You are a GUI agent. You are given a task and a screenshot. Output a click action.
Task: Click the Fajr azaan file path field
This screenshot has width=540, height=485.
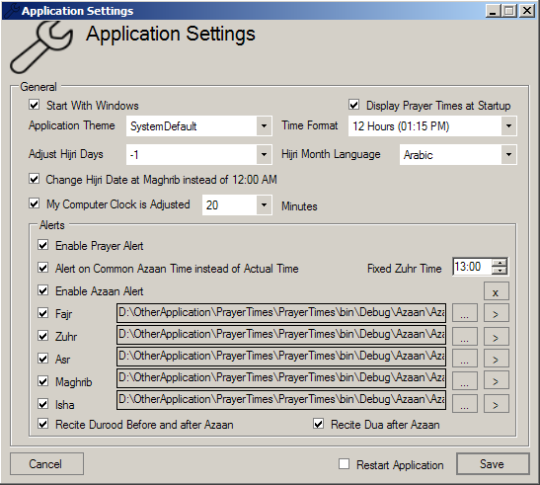click(x=281, y=313)
